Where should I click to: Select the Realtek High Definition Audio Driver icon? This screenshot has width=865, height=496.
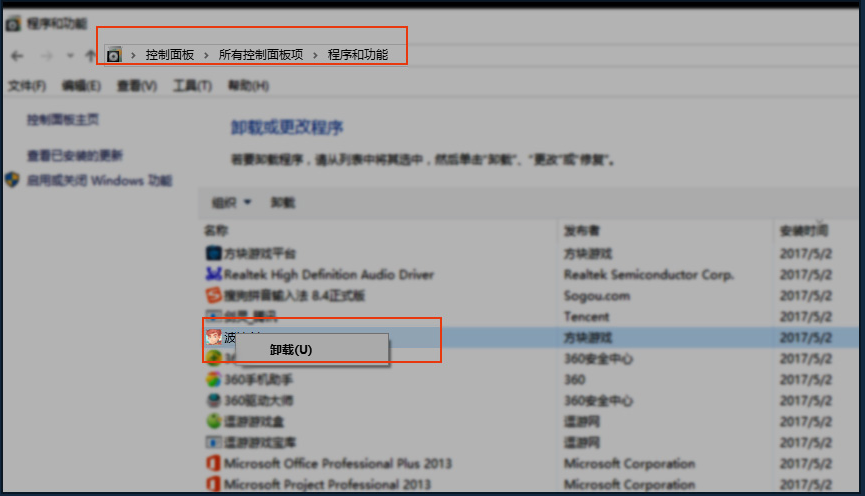point(213,274)
